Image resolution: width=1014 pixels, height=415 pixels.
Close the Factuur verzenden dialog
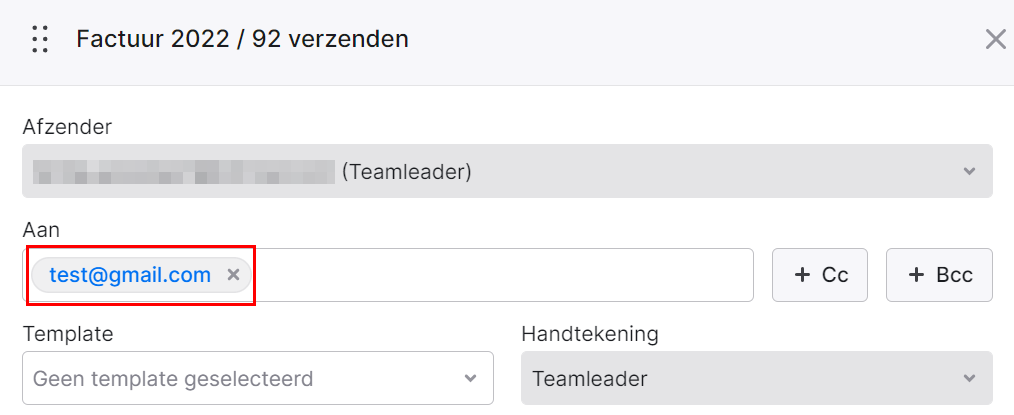coord(996,39)
